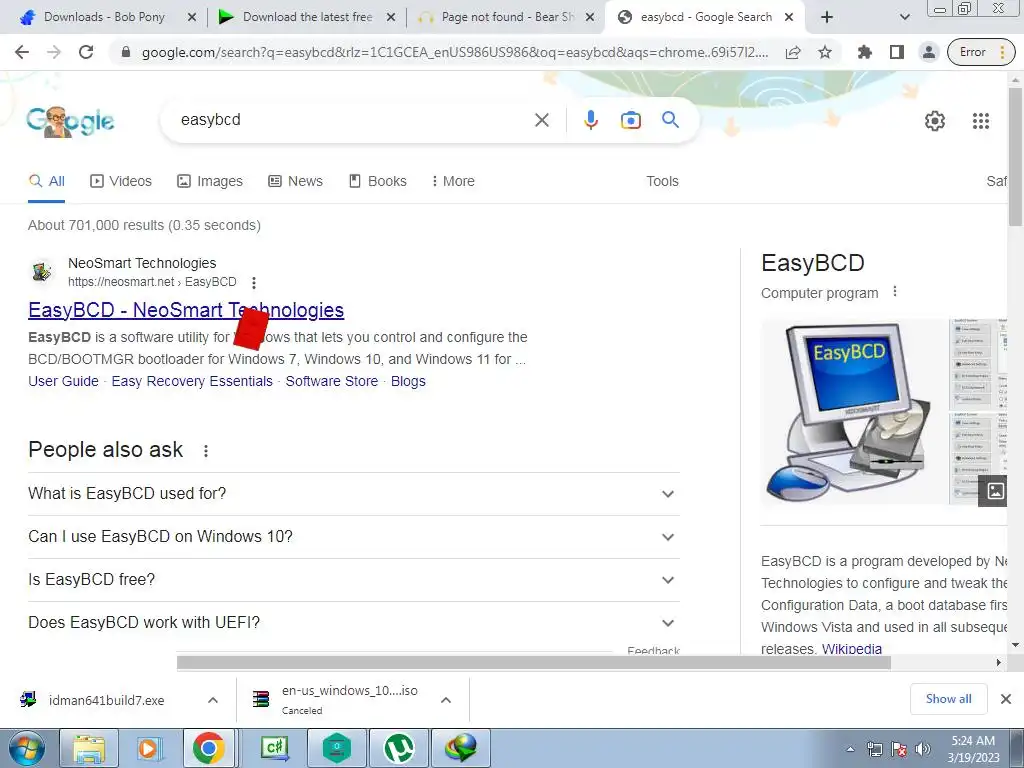Open the Blogs sitelink
Image resolution: width=1024 pixels, height=768 pixels.
click(408, 381)
